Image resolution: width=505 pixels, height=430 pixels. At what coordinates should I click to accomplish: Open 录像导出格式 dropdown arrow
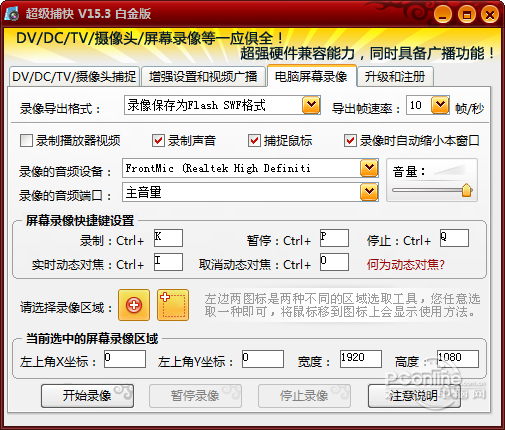[311, 105]
